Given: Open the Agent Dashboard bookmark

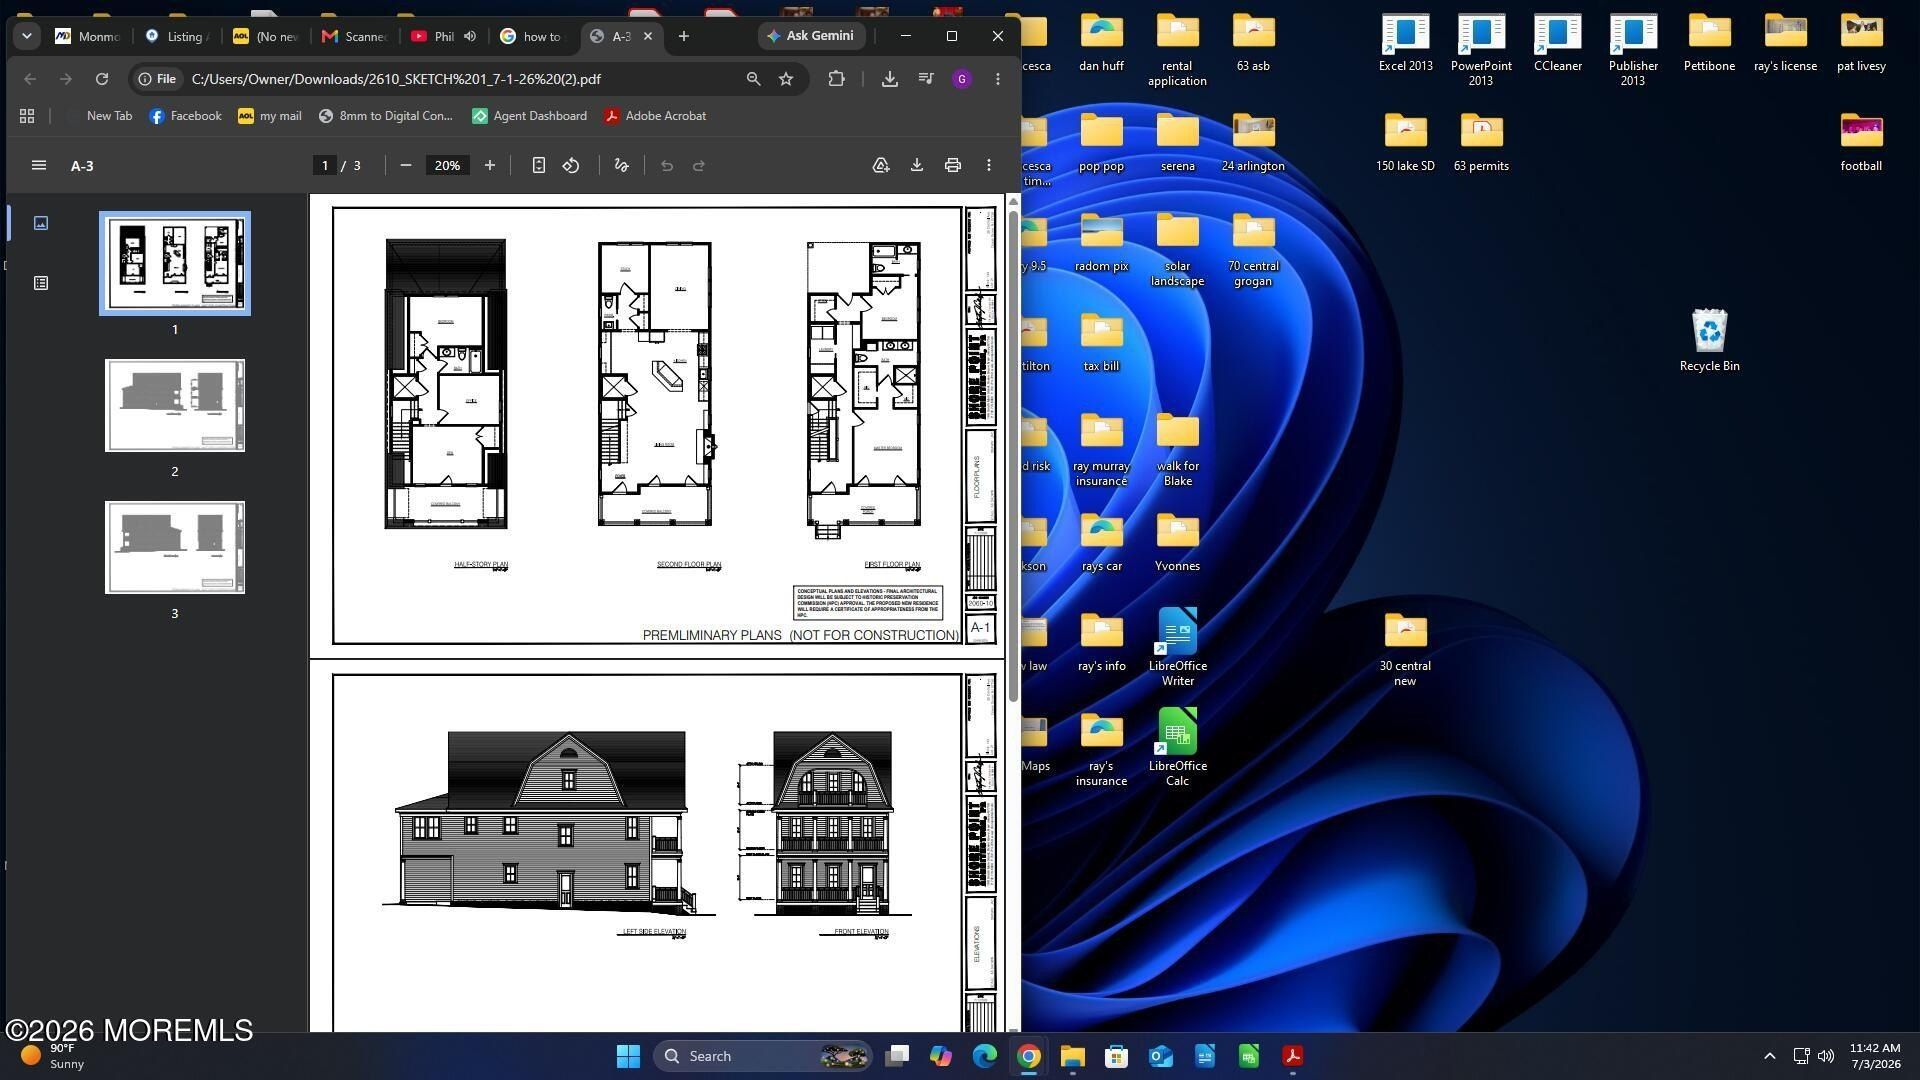Looking at the screenshot, I should click(x=530, y=116).
